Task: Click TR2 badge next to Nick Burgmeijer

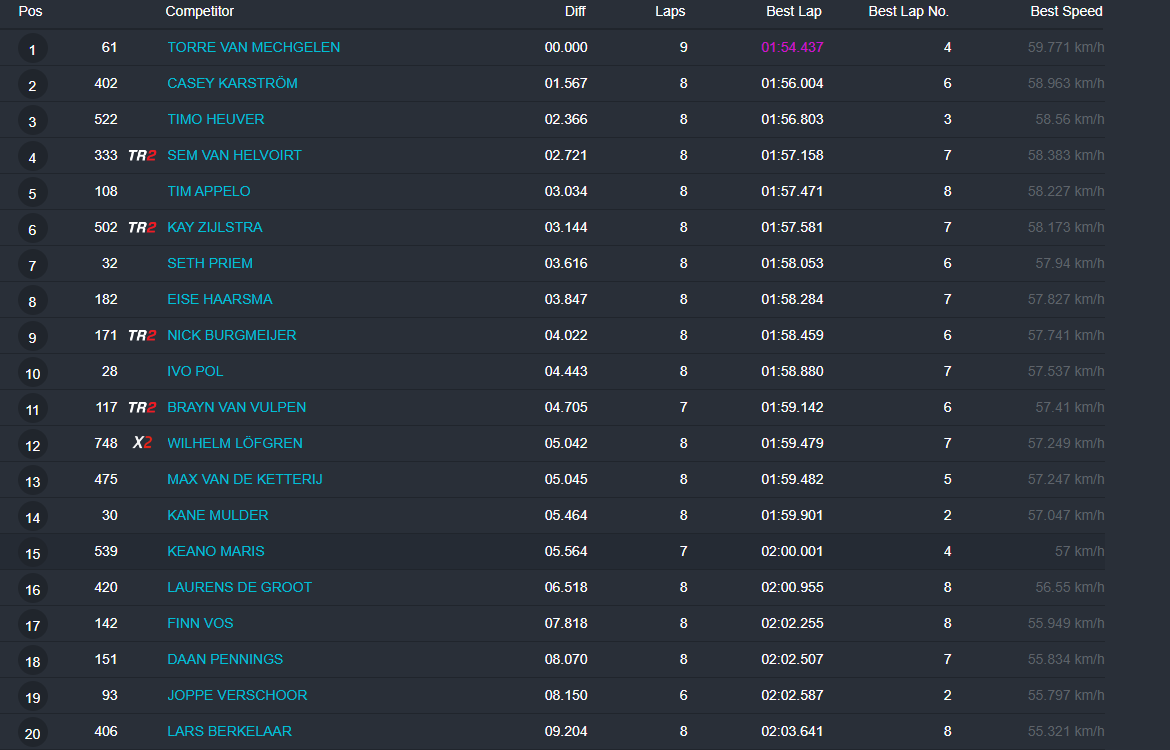Action: click(142, 336)
